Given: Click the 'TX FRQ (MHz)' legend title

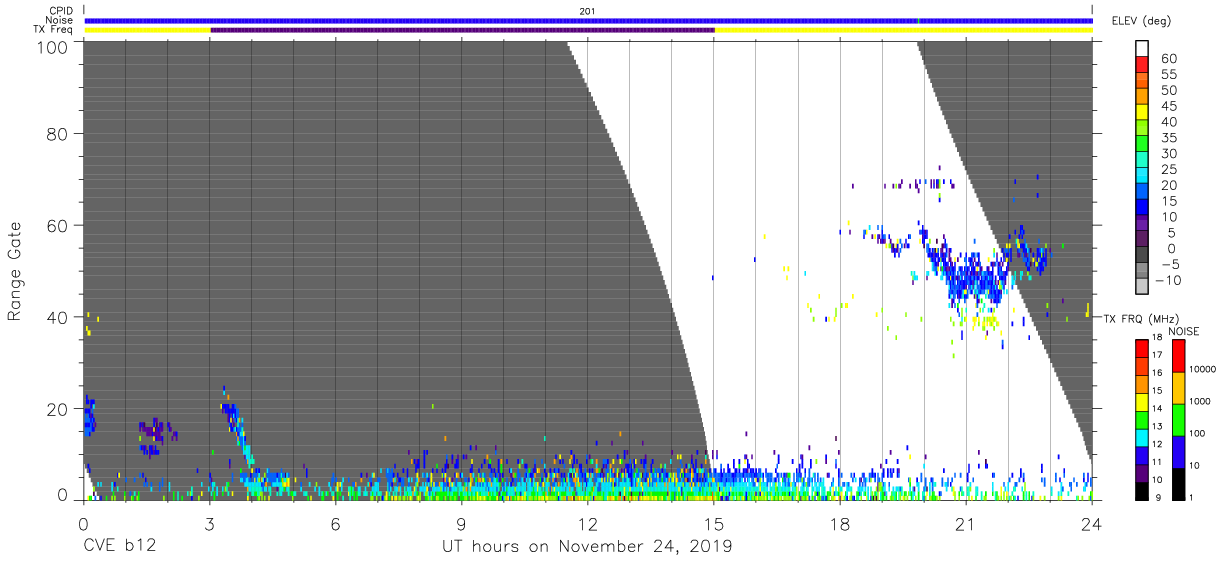Looking at the screenshot, I should click(x=1140, y=319).
